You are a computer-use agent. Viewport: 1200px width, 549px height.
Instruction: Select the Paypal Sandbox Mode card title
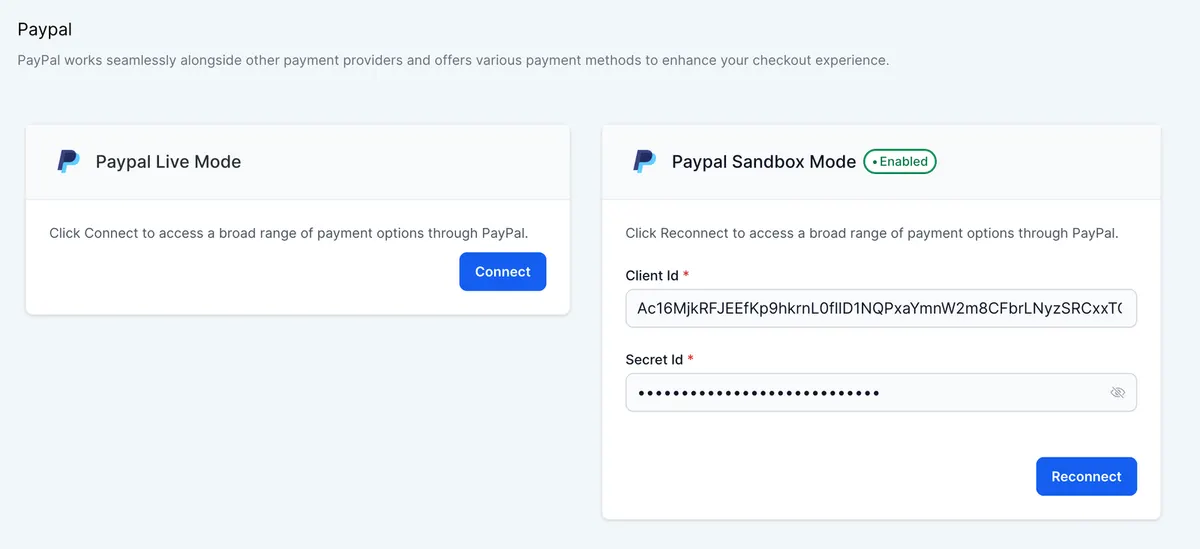click(764, 161)
